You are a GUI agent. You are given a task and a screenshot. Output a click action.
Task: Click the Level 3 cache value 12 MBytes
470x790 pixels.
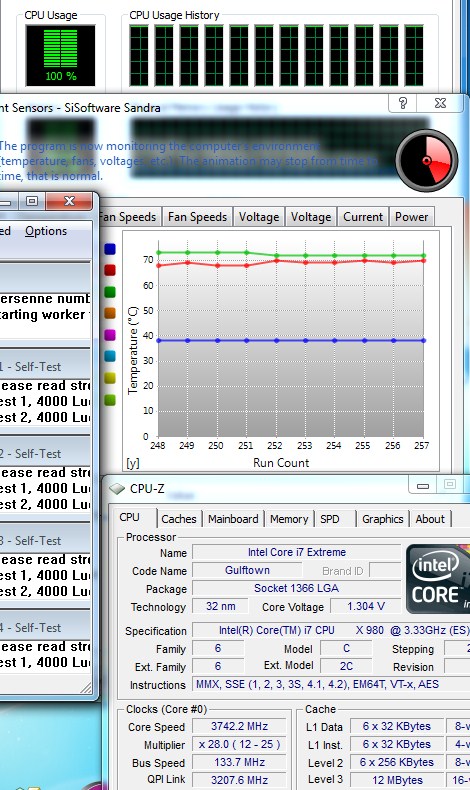pos(397,780)
